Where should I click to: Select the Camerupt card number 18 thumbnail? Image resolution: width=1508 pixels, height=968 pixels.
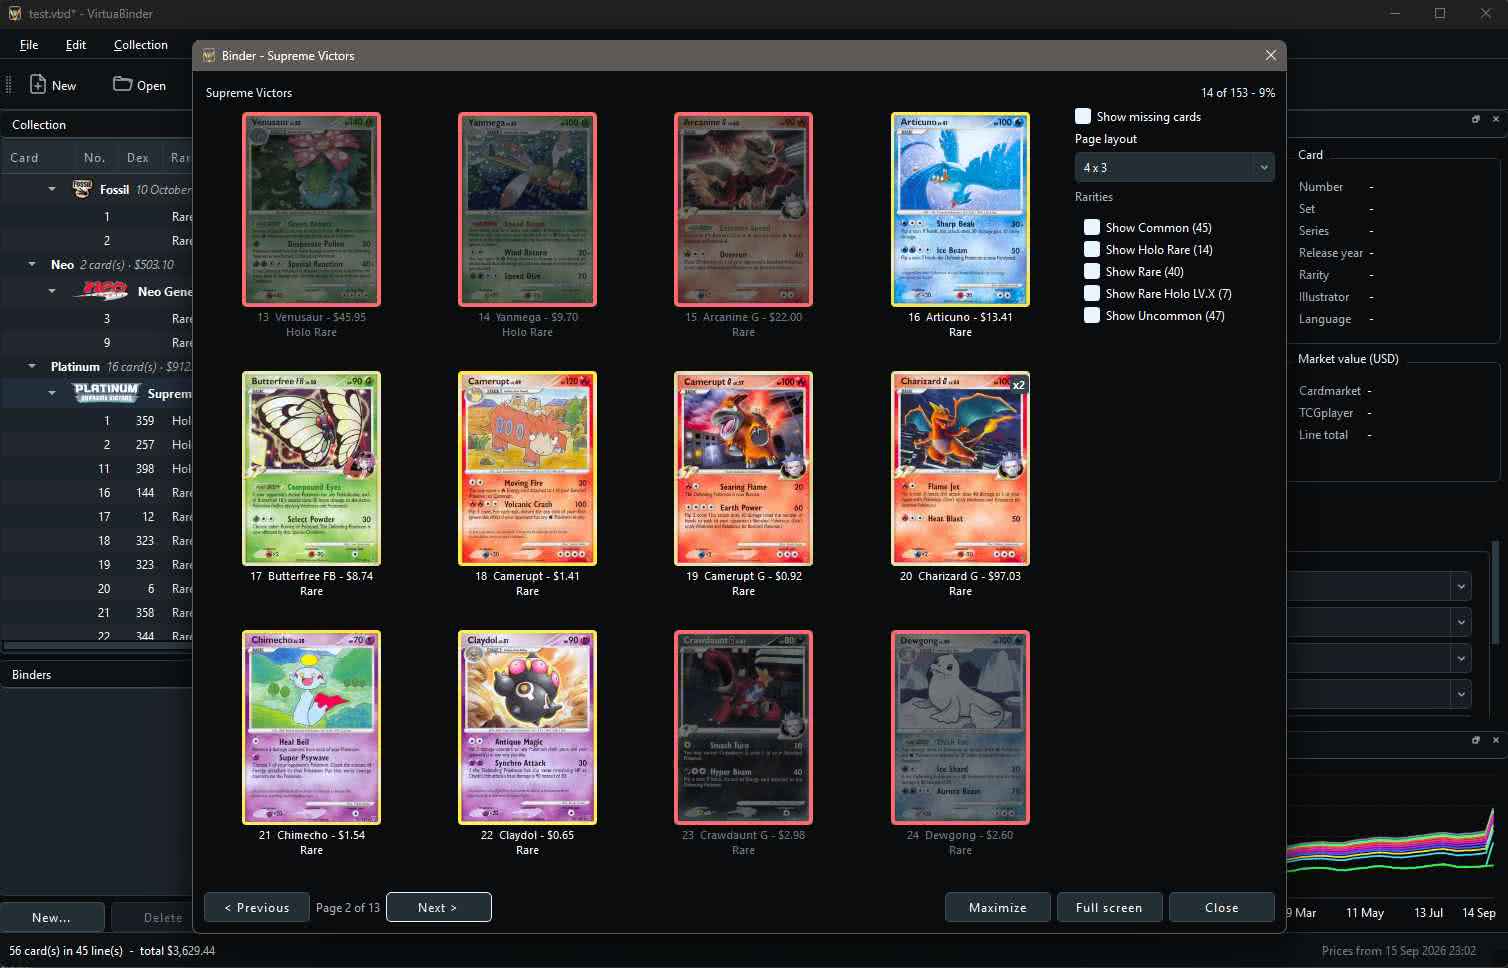pos(527,468)
